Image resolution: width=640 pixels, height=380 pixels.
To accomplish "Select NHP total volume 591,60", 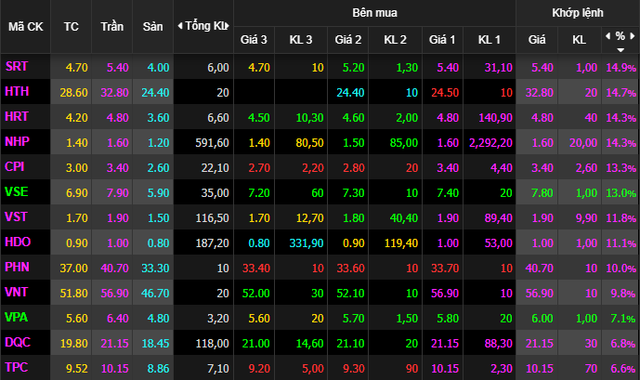I will 212,143.
